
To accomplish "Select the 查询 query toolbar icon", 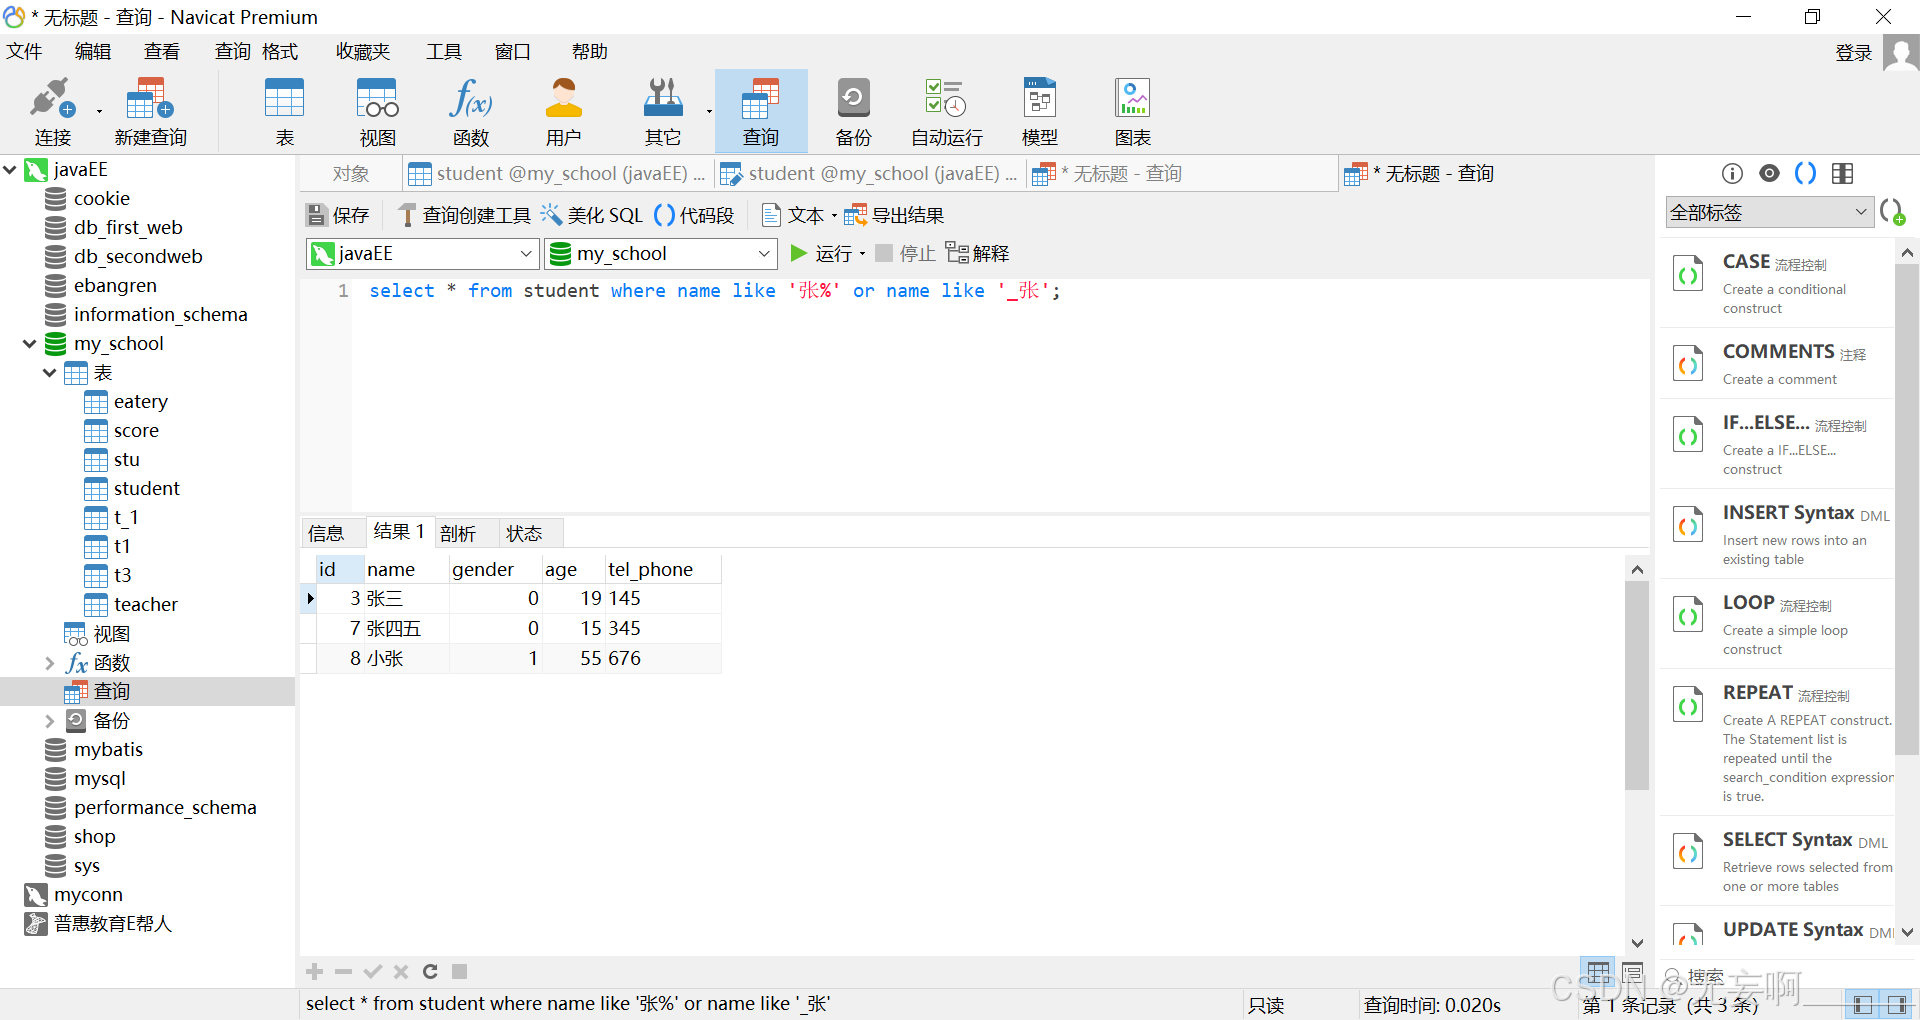I will (x=761, y=111).
